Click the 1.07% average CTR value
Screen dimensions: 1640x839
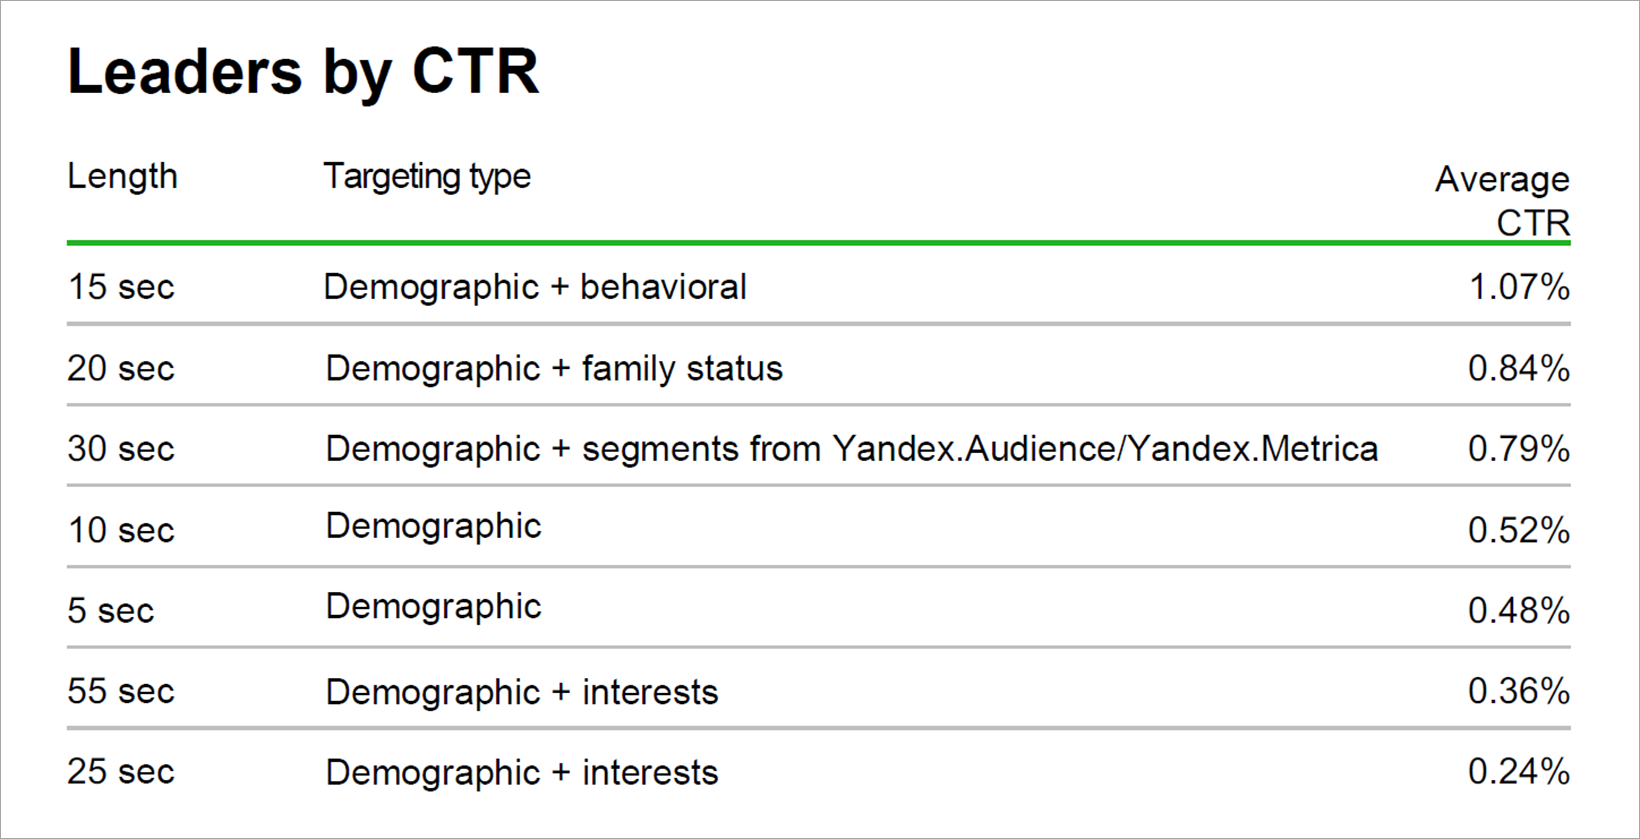click(1518, 287)
